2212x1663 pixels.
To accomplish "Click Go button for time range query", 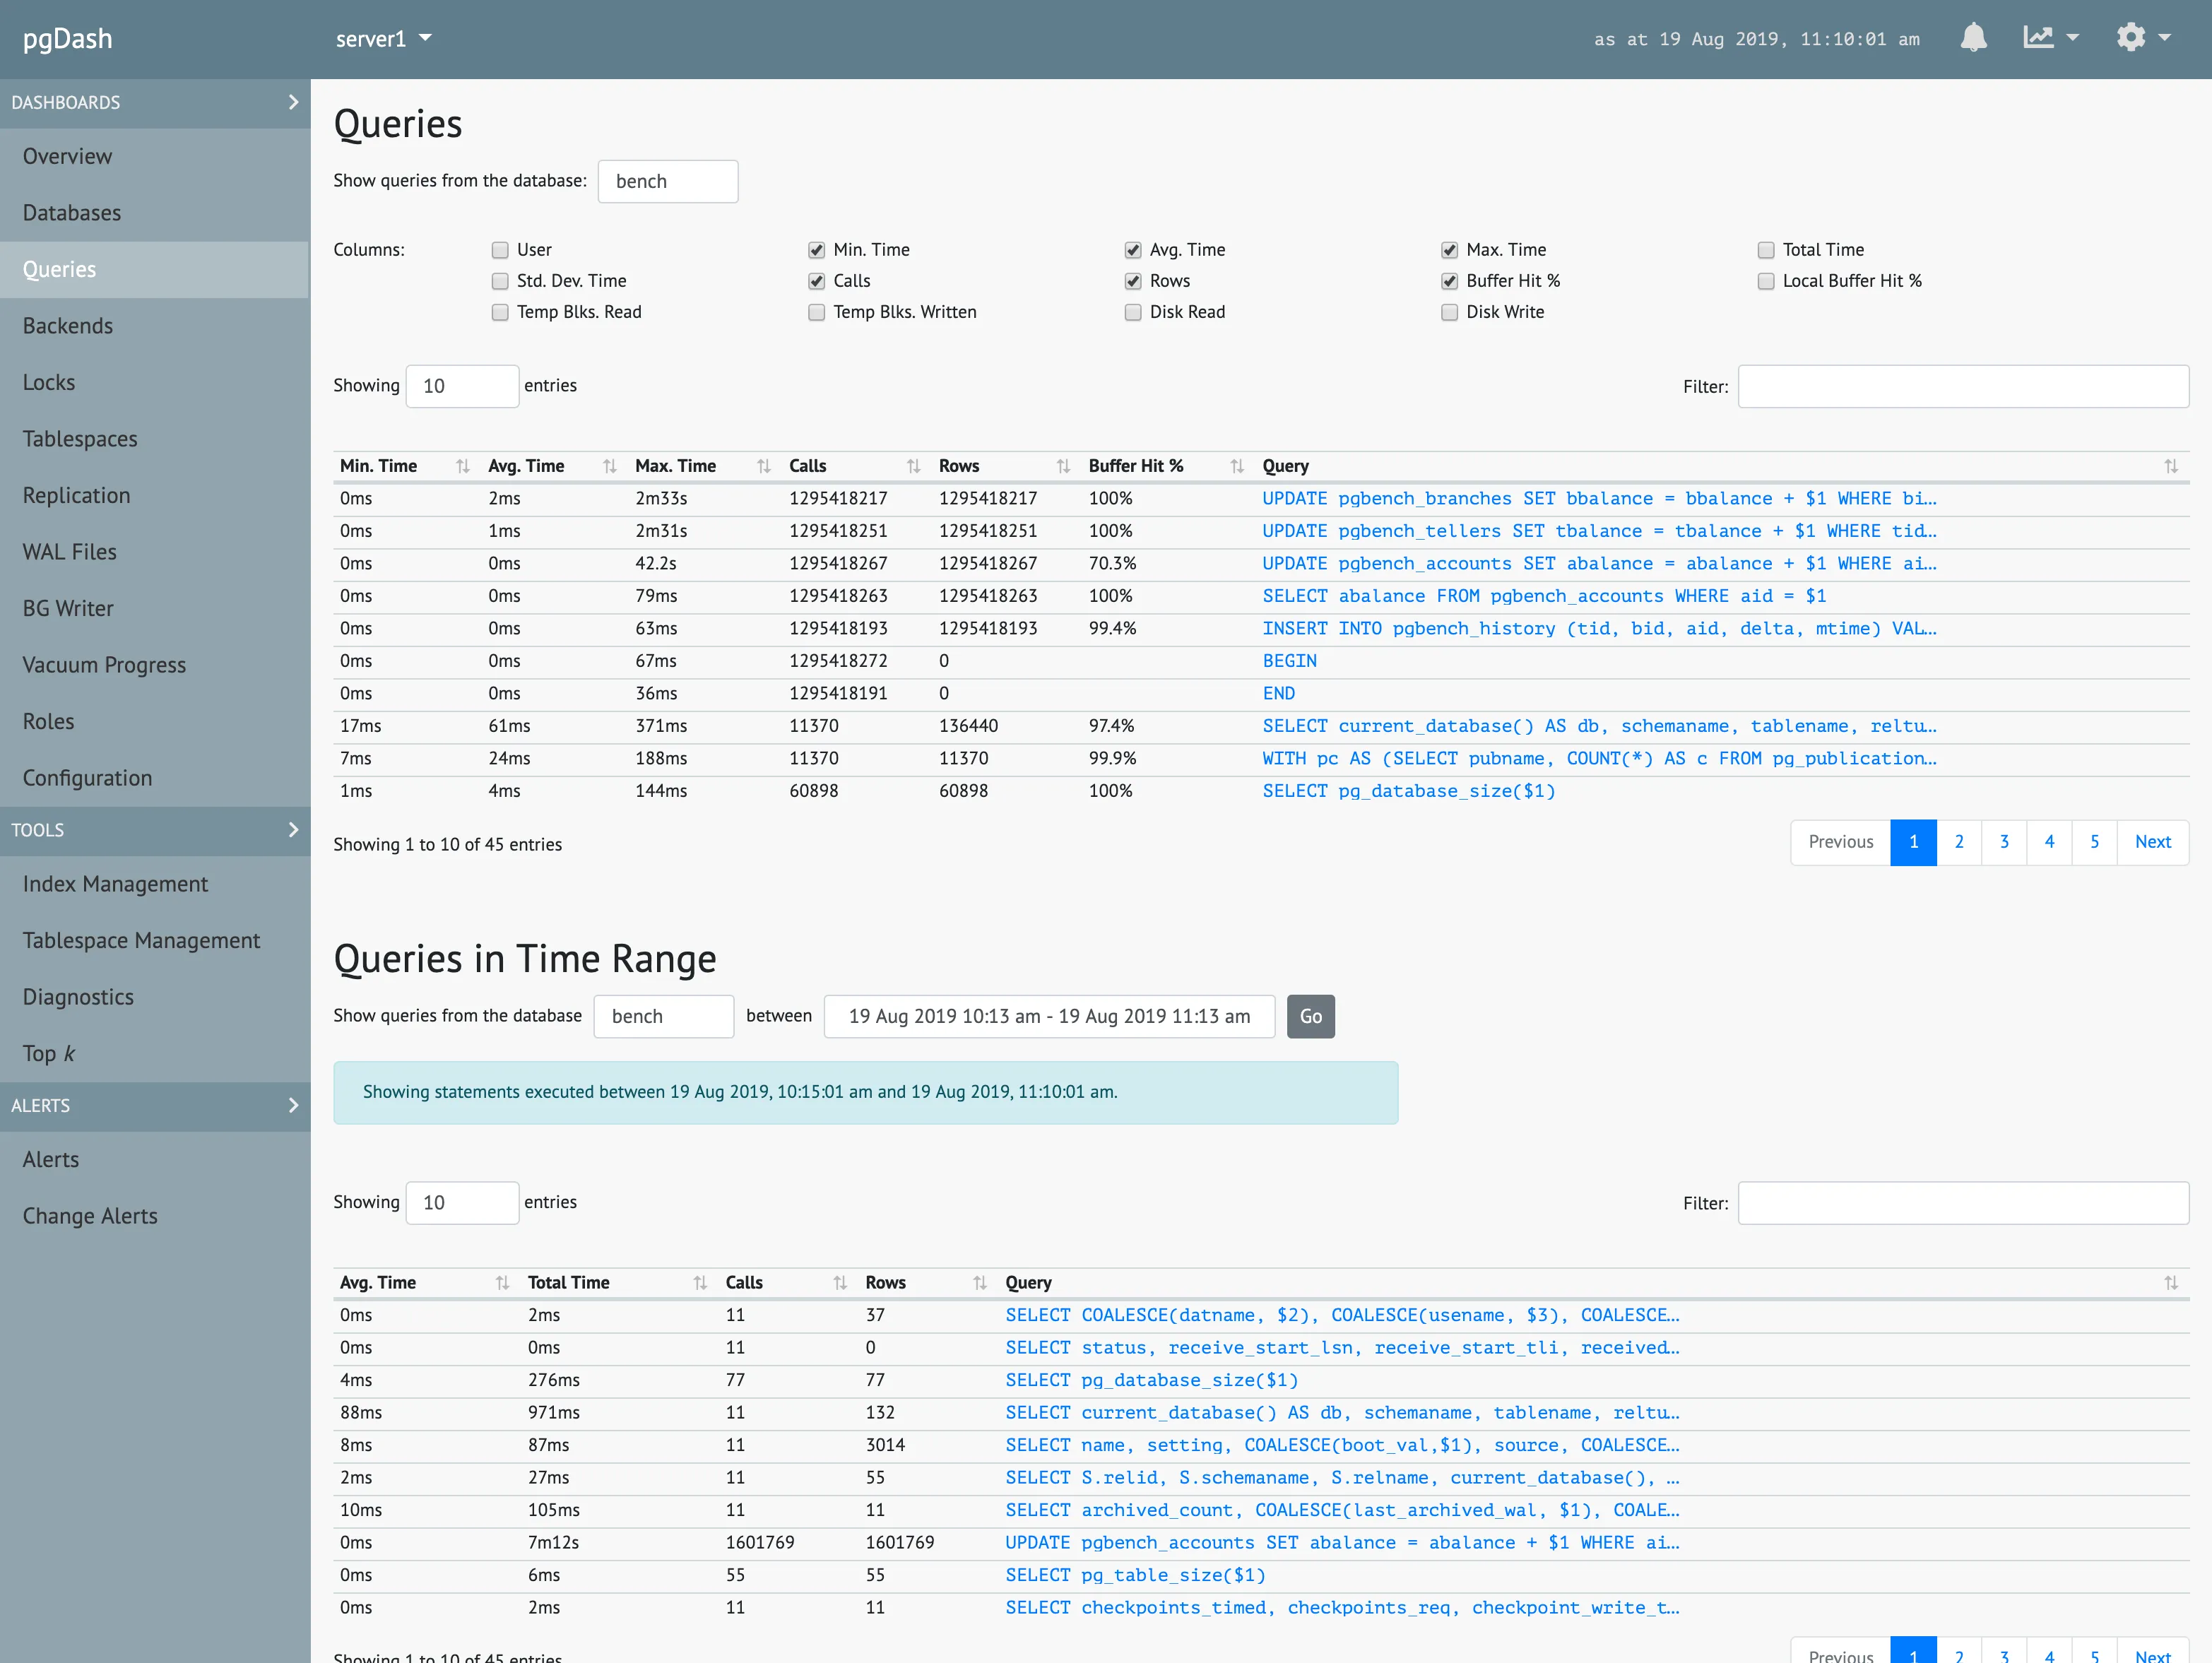I will point(1311,1015).
